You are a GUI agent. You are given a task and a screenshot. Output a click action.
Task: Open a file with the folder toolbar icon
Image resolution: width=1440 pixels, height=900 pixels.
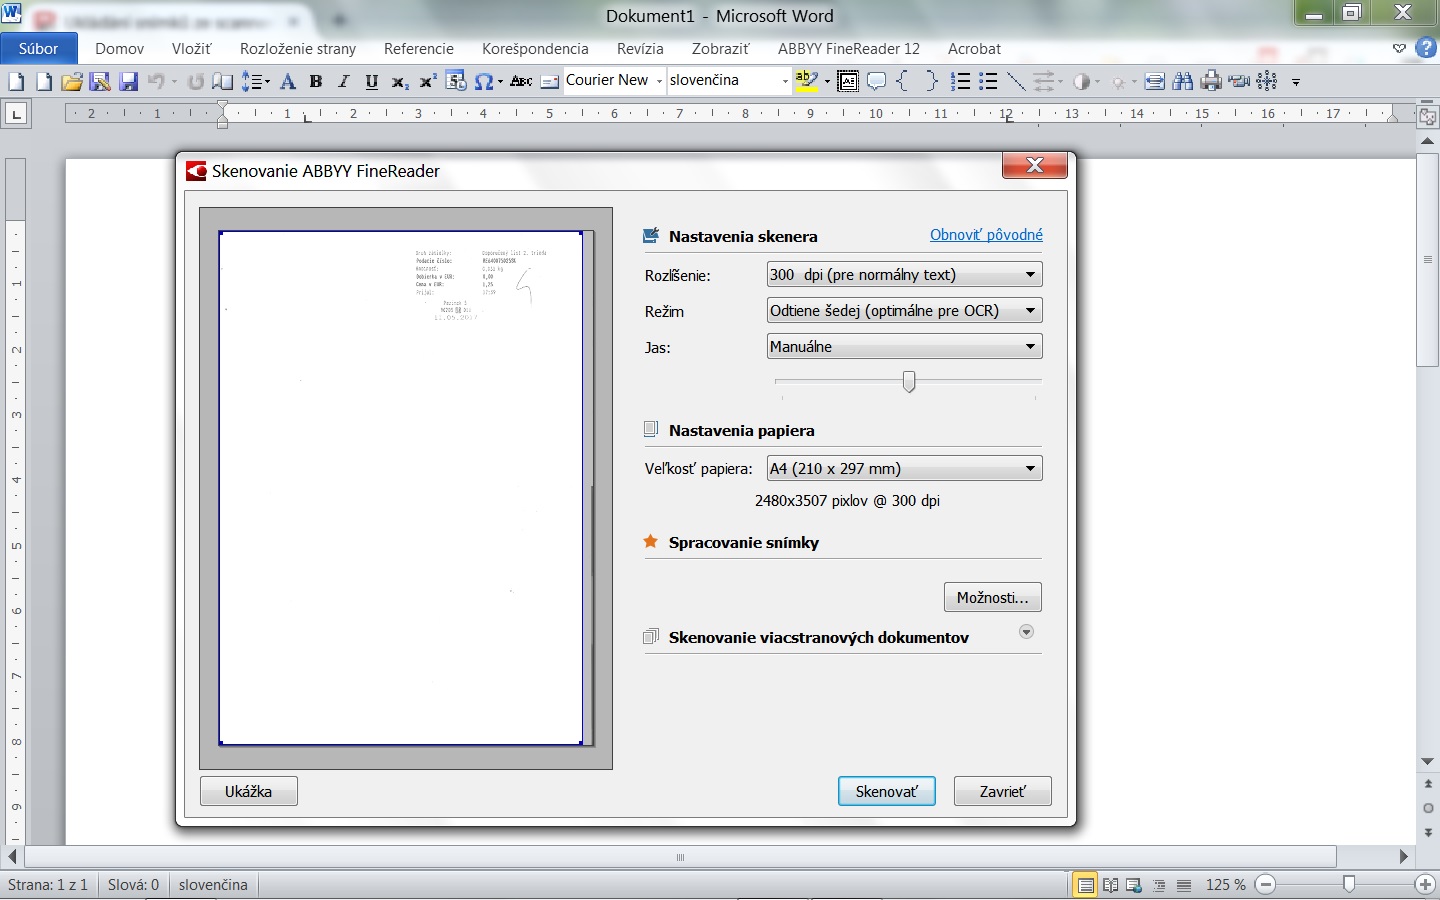point(71,82)
